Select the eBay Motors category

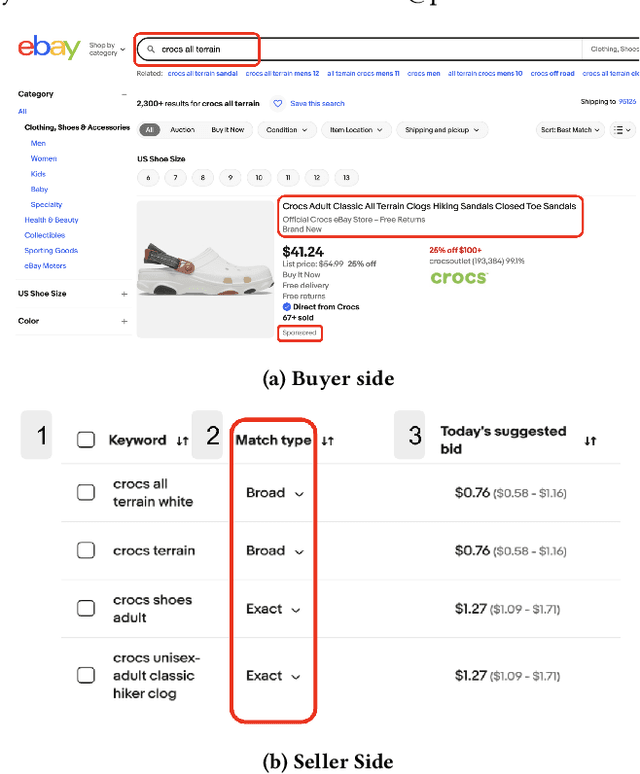(x=45, y=266)
